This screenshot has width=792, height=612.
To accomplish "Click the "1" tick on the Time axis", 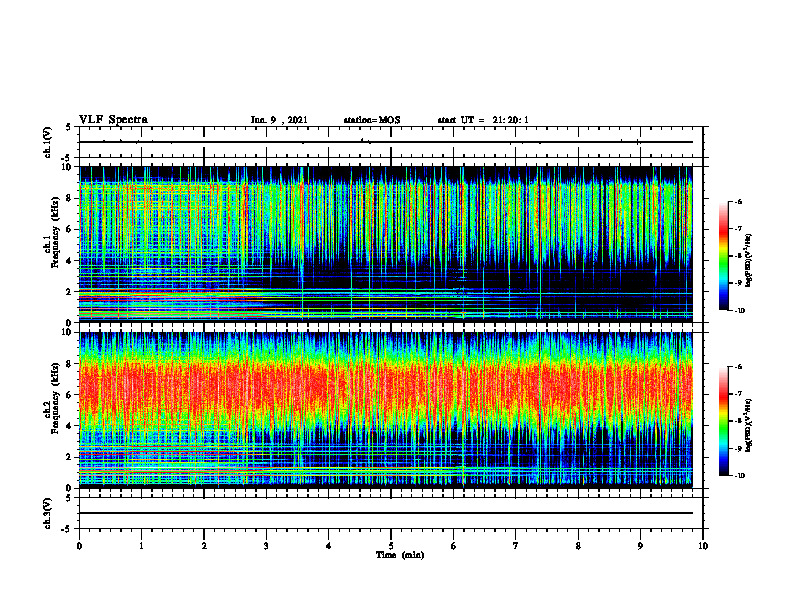I will (x=141, y=546).
